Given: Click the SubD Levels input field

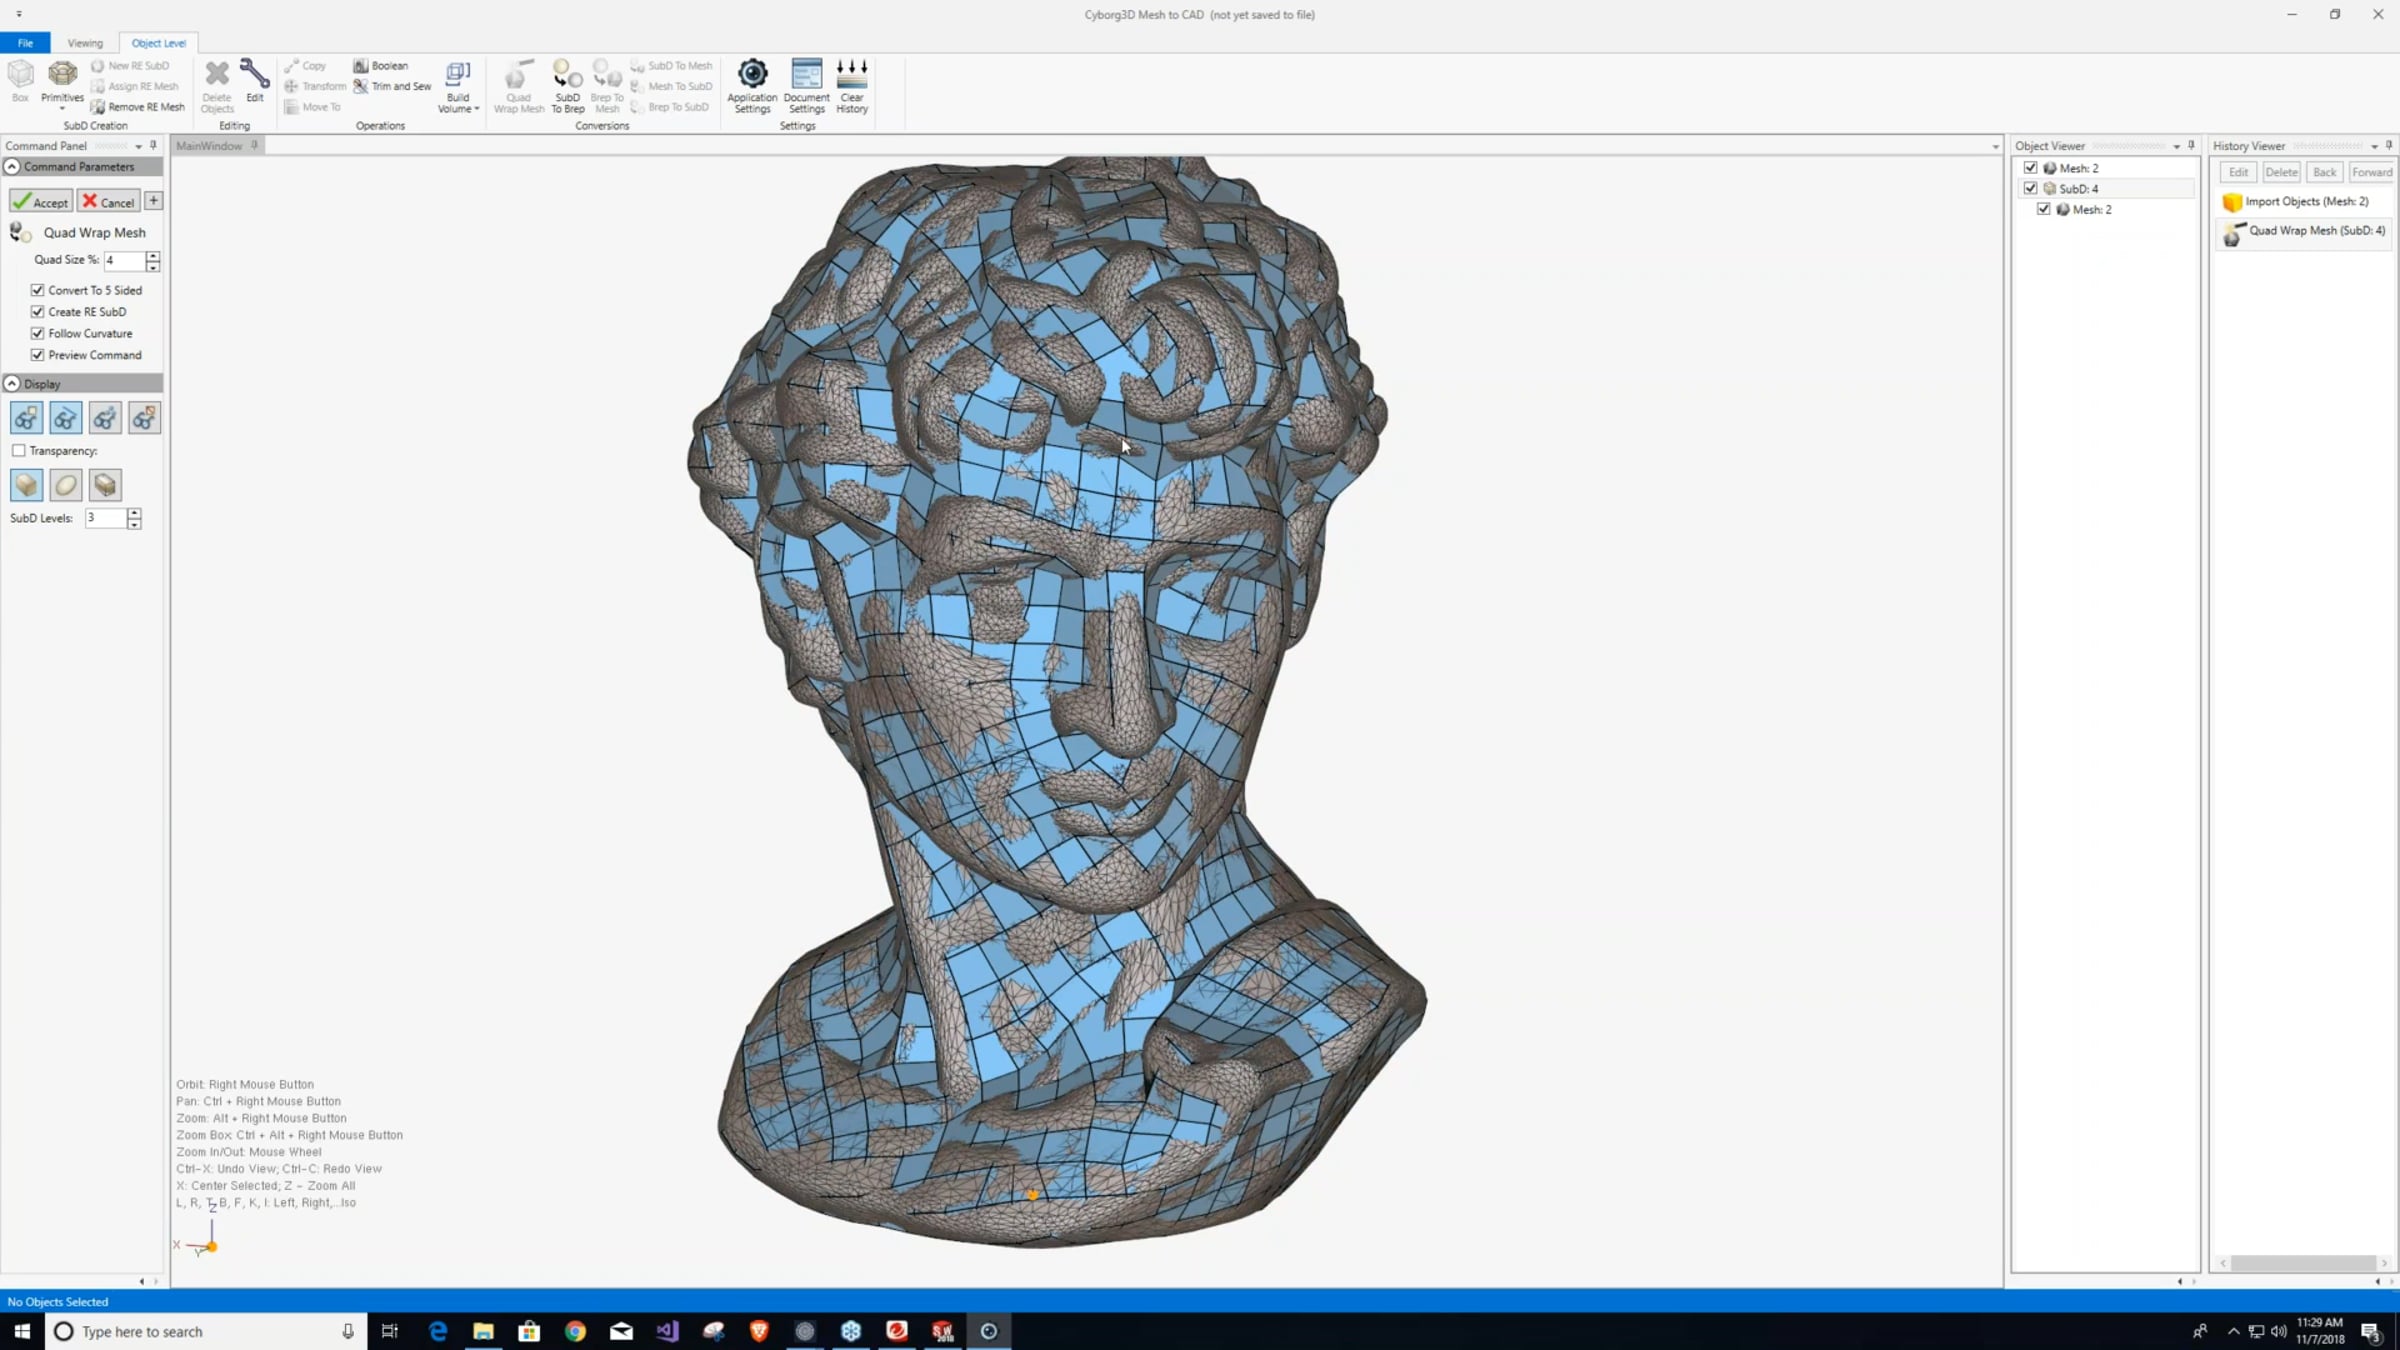Looking at the screenshot, I should click(x=106, y=518).
